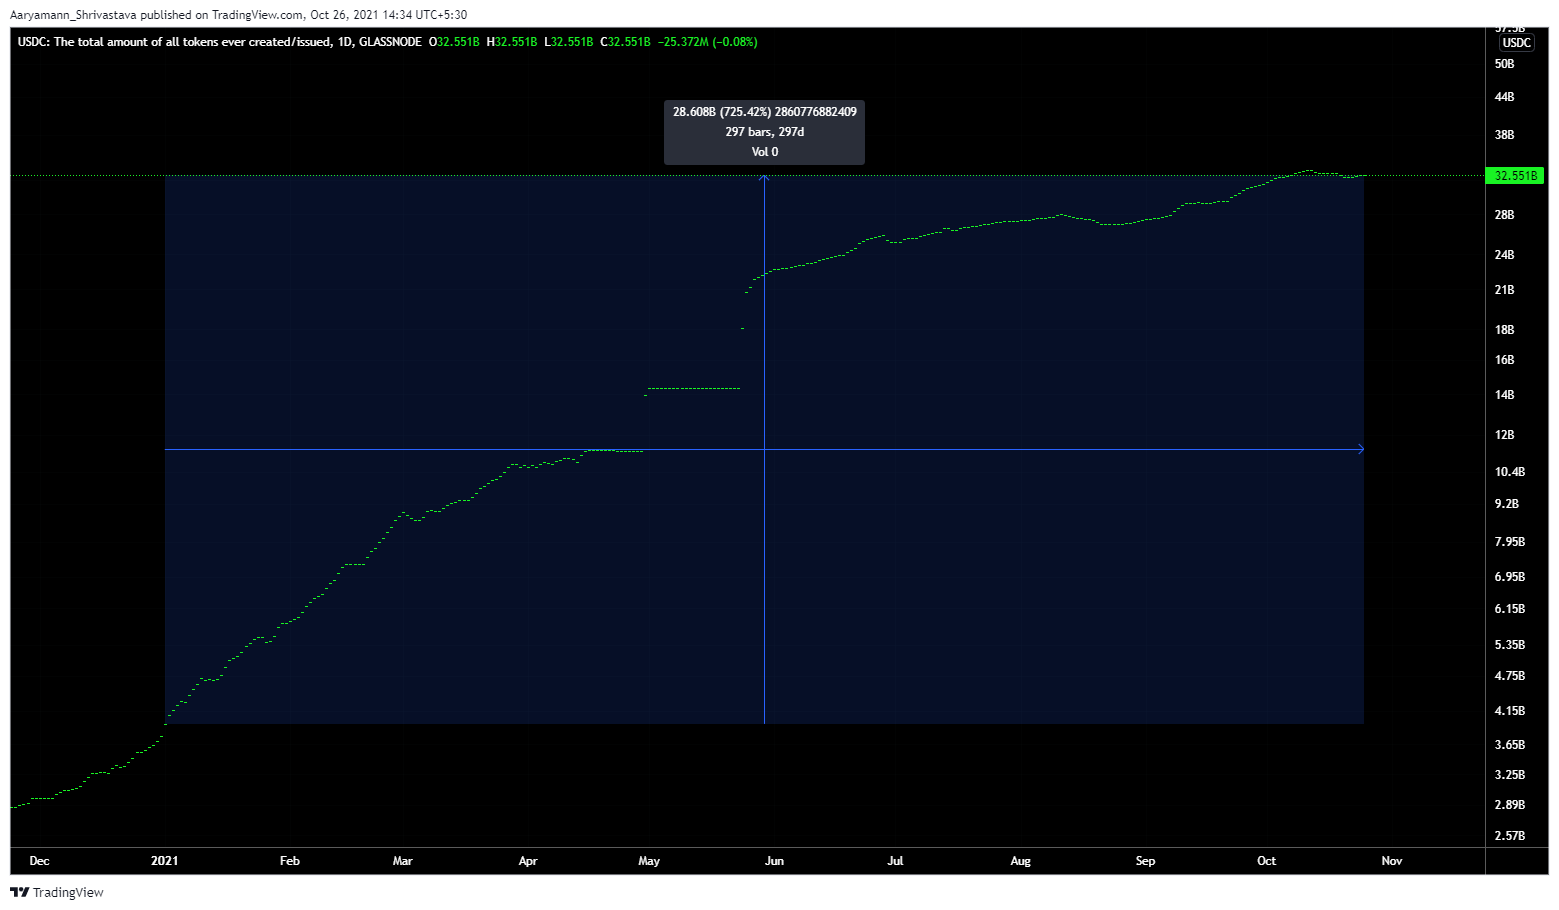Click the Feb label on time axis
This screenshot has width=1559, height=910.
pos(290,861)
